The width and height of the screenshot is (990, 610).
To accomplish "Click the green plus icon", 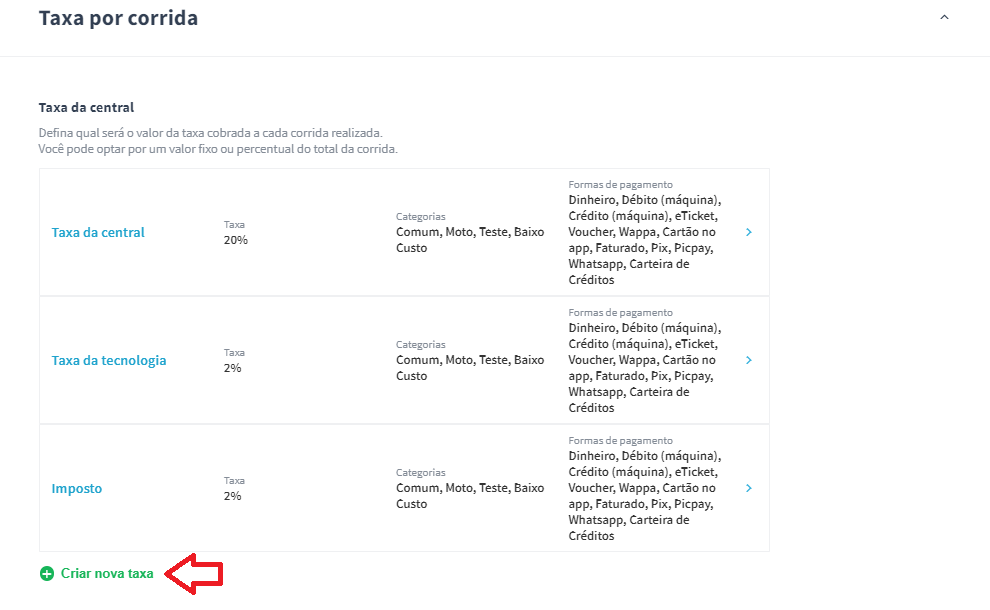I will pyautogui.click(x=47, y=573).
